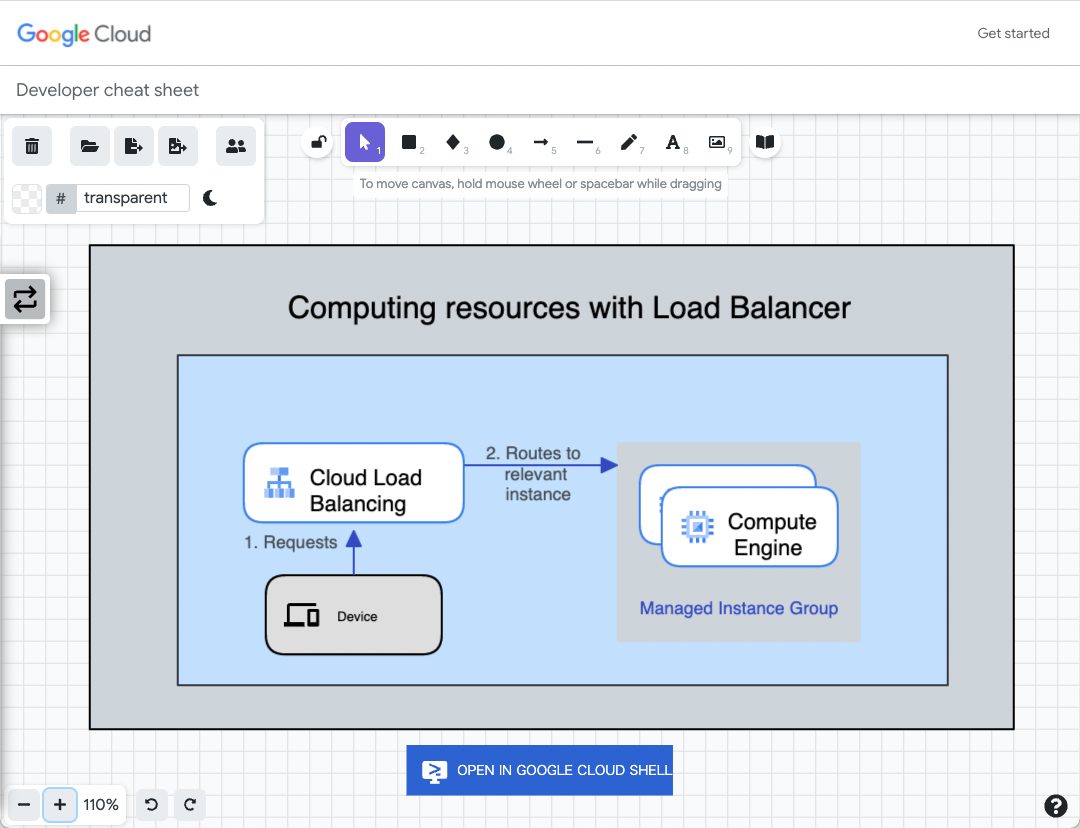Select the Cloud Load Balancing box
This screenshot has height=828, width=1080.
(353, 483)
